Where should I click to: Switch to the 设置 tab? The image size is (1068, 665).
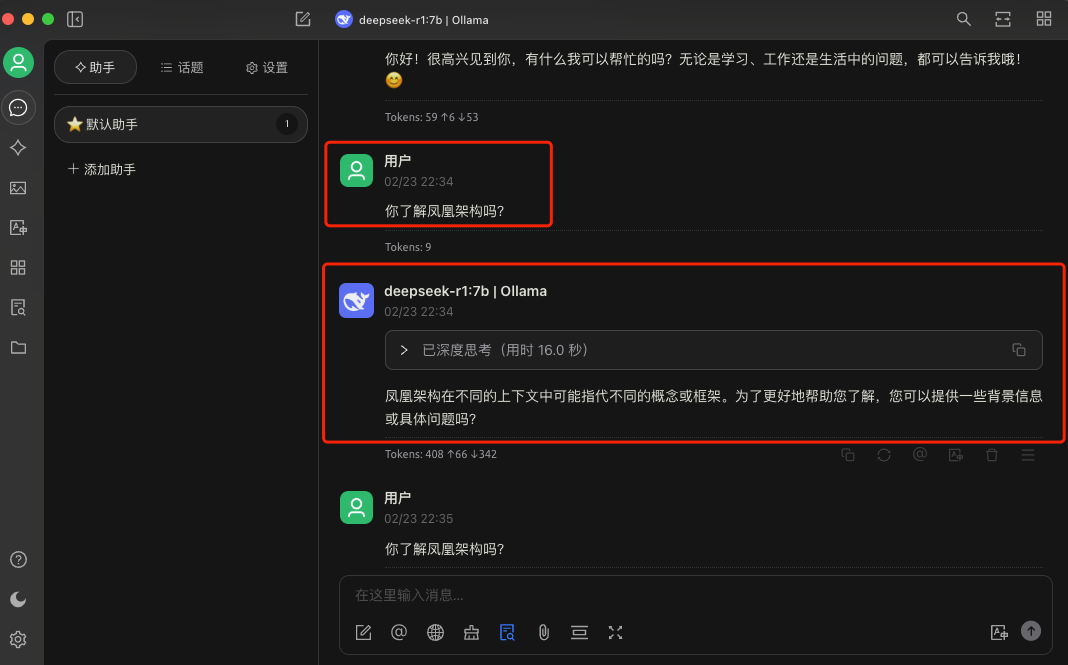click(267, 67)
